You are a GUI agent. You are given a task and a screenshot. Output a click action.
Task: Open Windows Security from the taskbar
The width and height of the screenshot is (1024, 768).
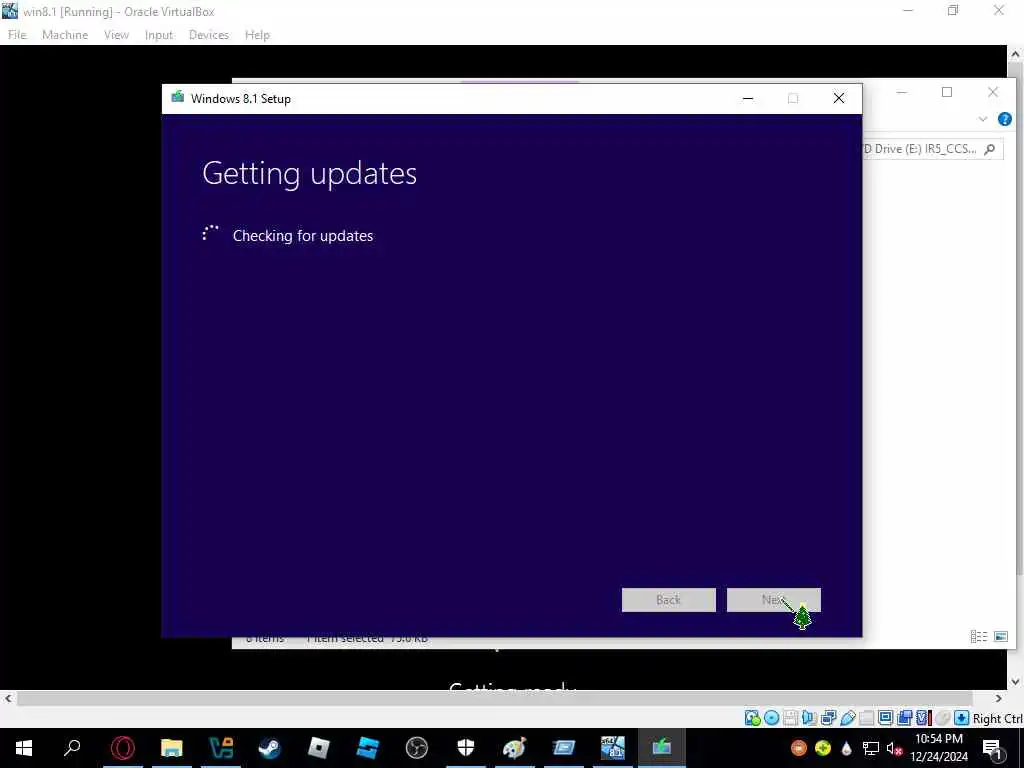[x=466, y=748]
